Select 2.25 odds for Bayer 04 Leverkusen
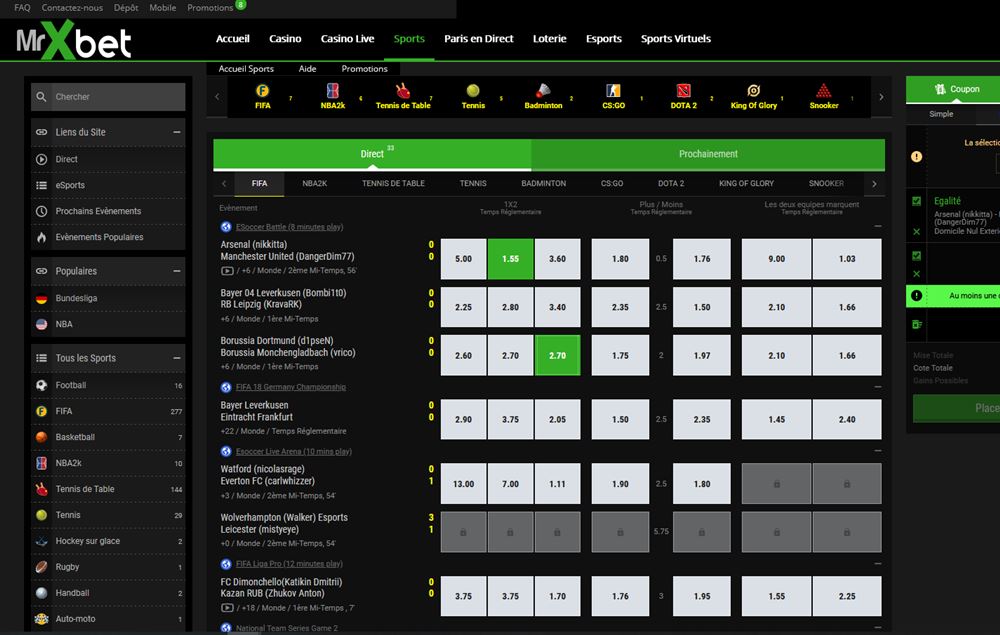1000x635 pixels. pyautogui.click(x=463, y=307)
